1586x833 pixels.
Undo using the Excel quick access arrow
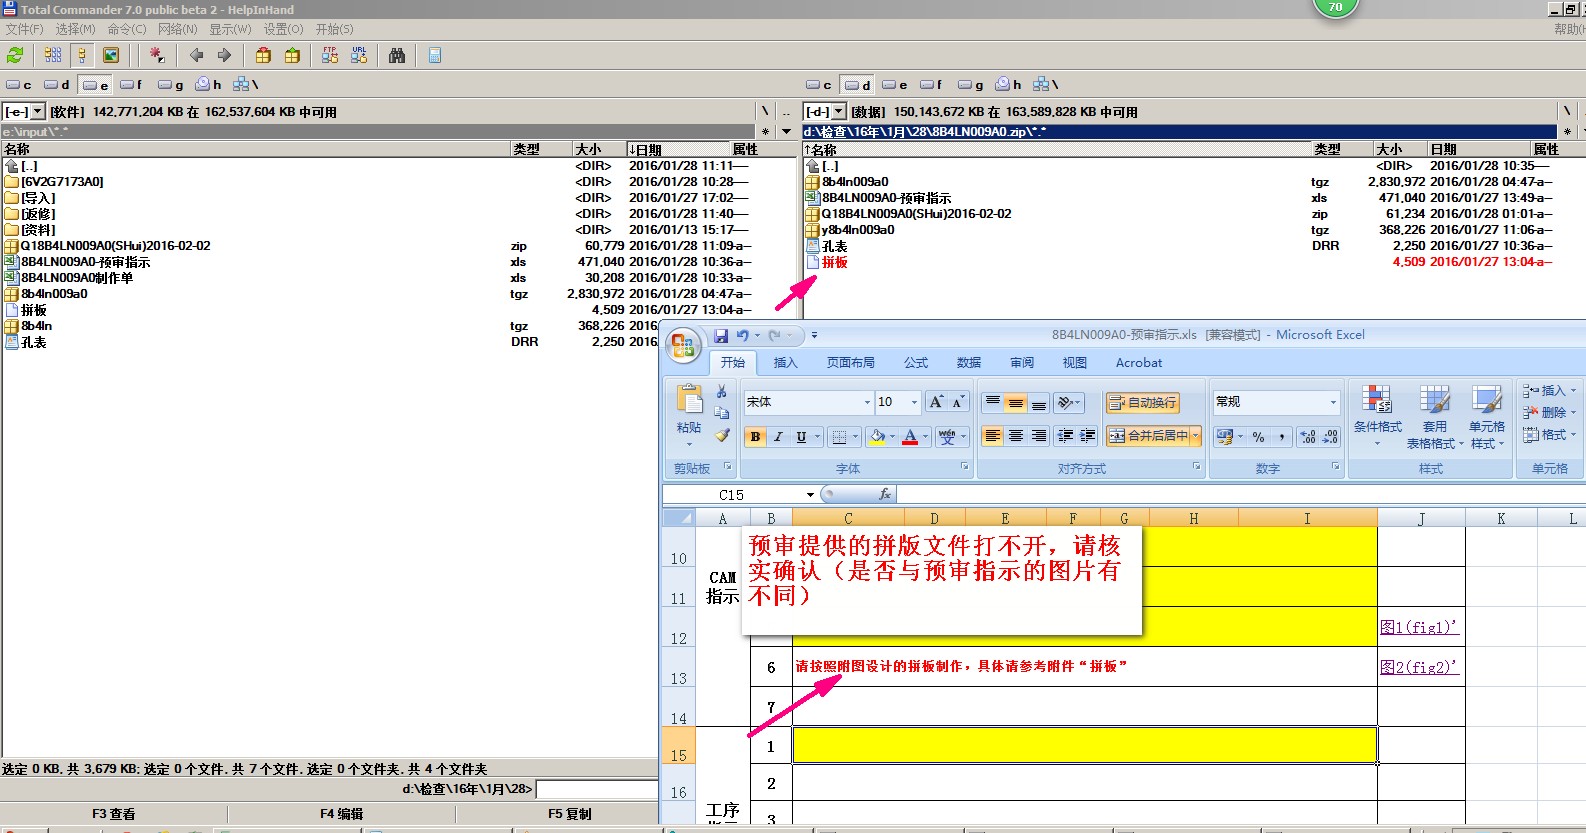pos(743,336)
